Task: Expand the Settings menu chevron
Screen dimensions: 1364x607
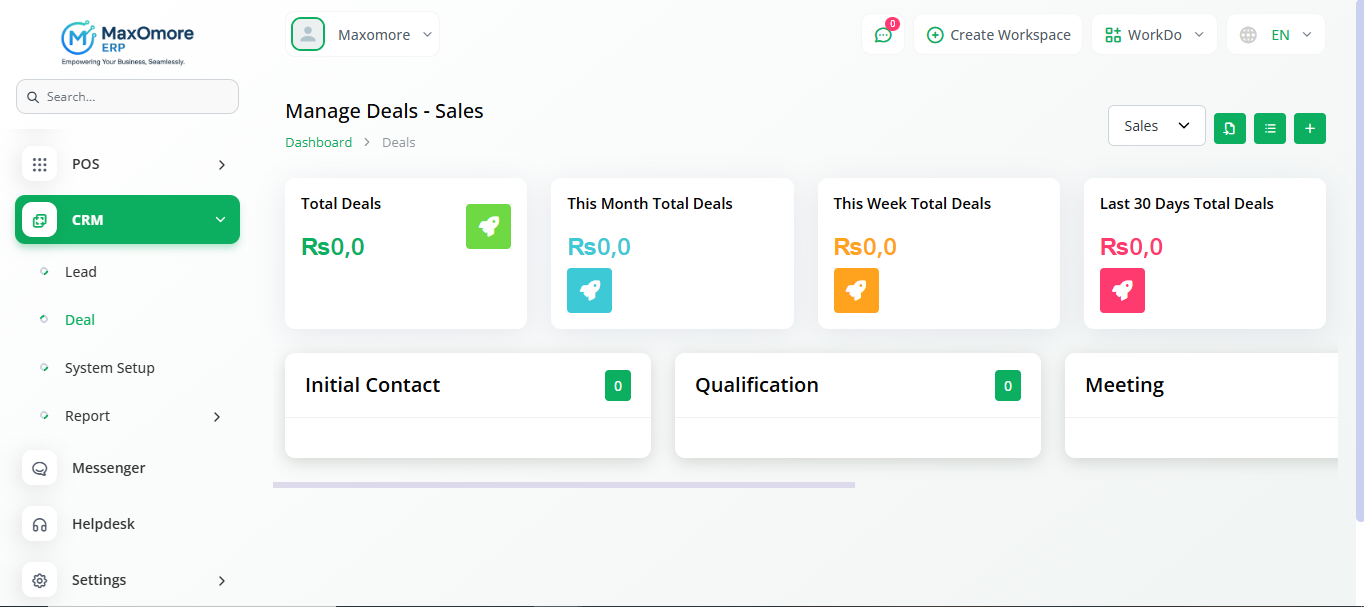Action: (x=222, y=581)
